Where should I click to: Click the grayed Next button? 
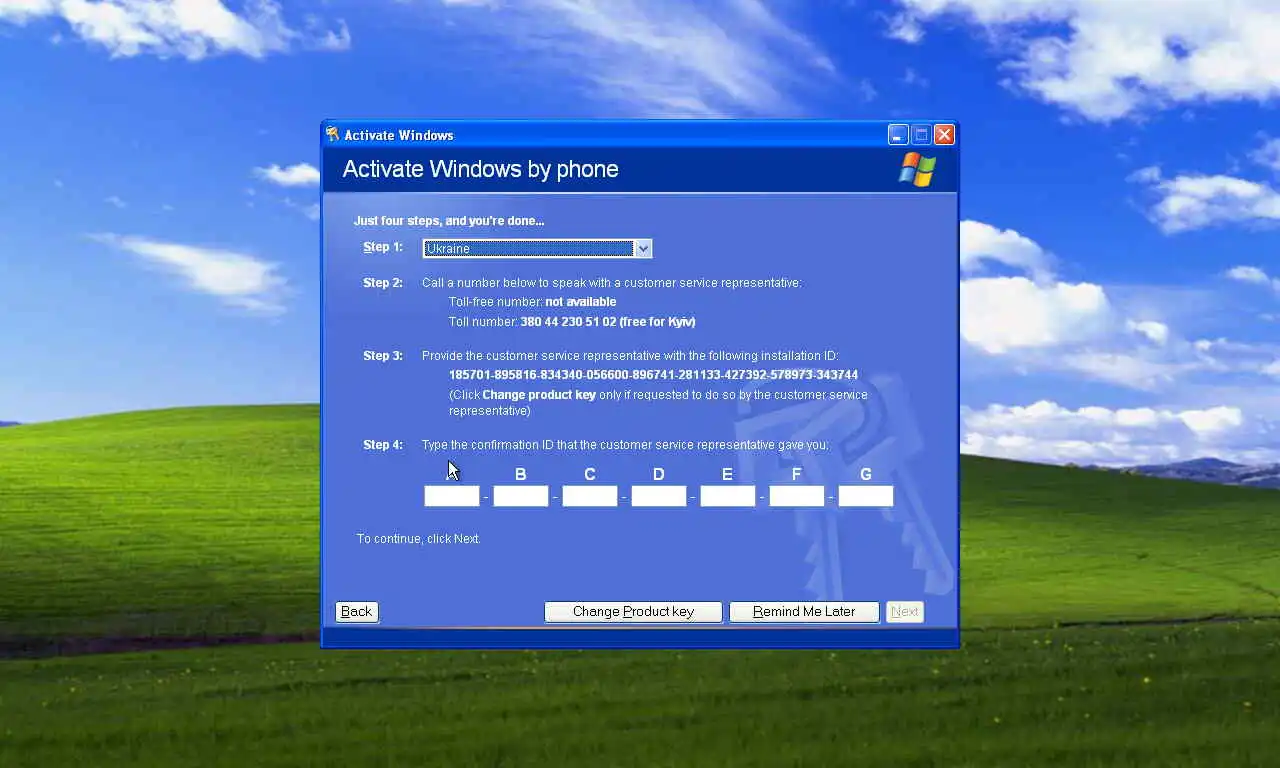point(905,611)
